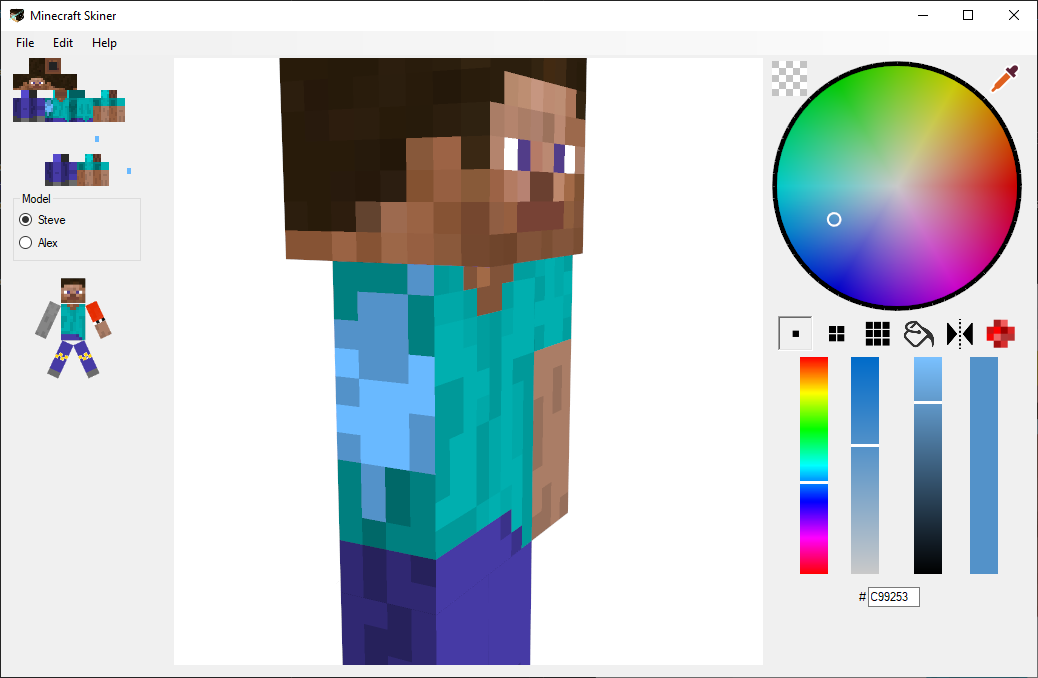
Task: Toggle the mirror symmetry tool
Action: tap(960, 334)
